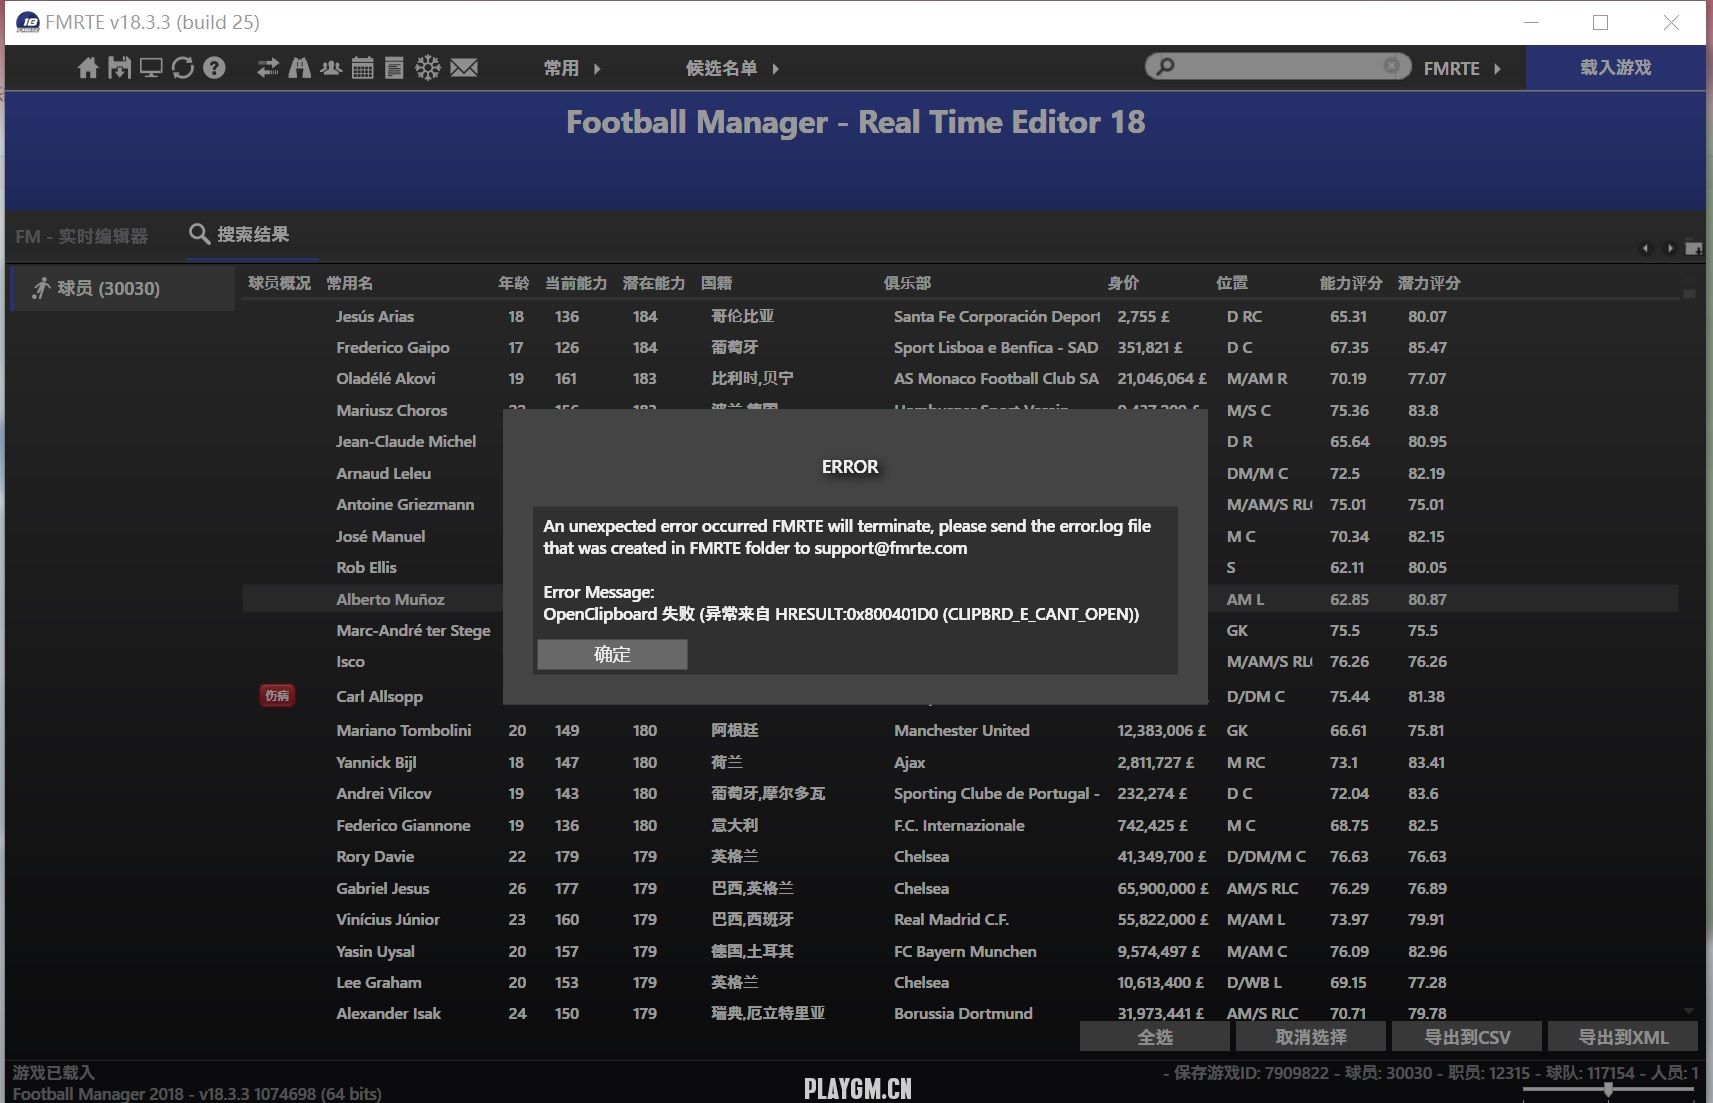1713x1103 pixels.
Task: Select player Alberto Muñoz row
Action: pos(960,599)
